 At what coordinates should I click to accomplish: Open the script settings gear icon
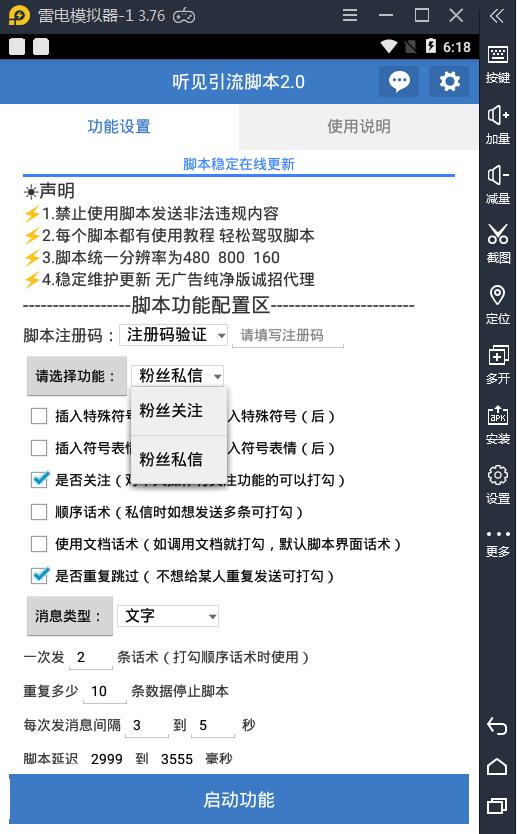[x=449, y=81]
